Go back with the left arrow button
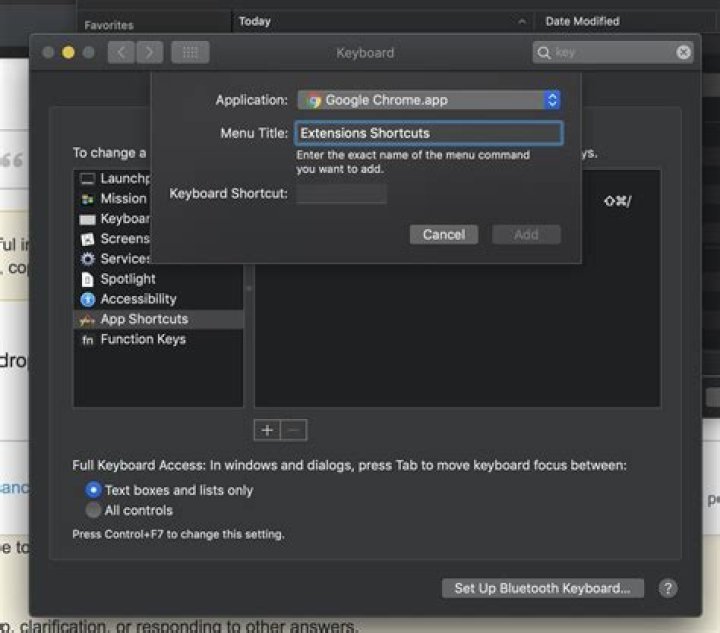Screen dimensions: 720x633 coord(121,52)
